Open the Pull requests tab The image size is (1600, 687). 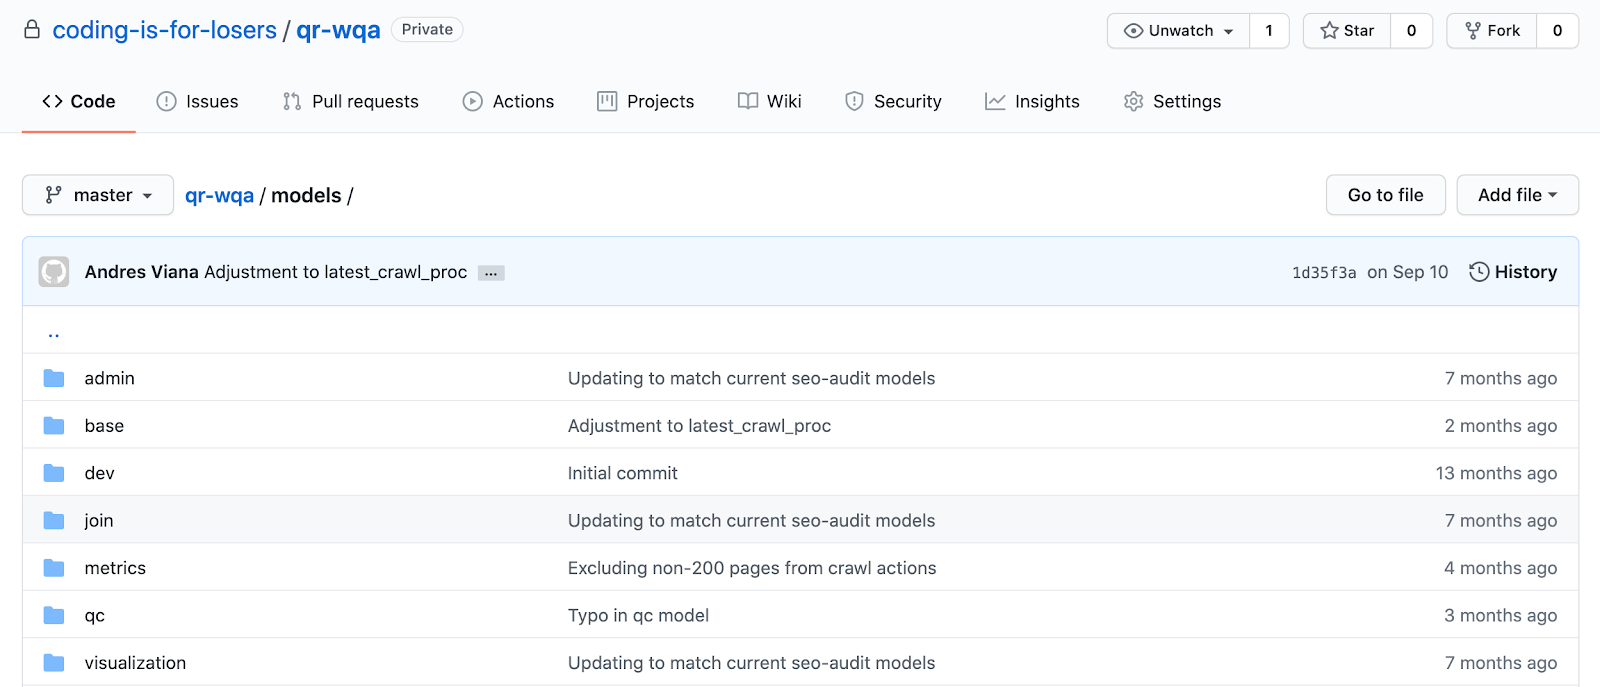351,101
